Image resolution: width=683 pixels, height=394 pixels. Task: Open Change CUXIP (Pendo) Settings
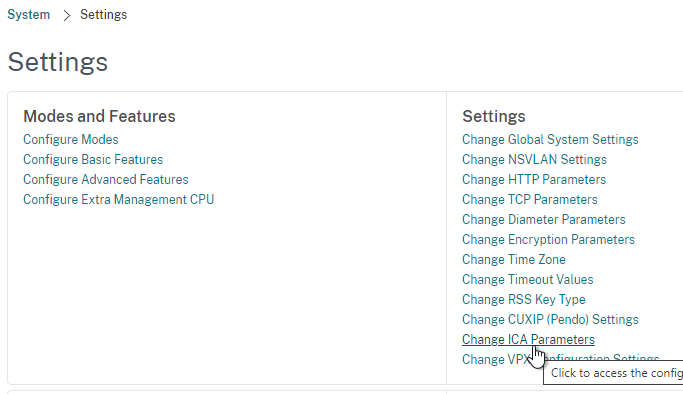pos(550,320)
